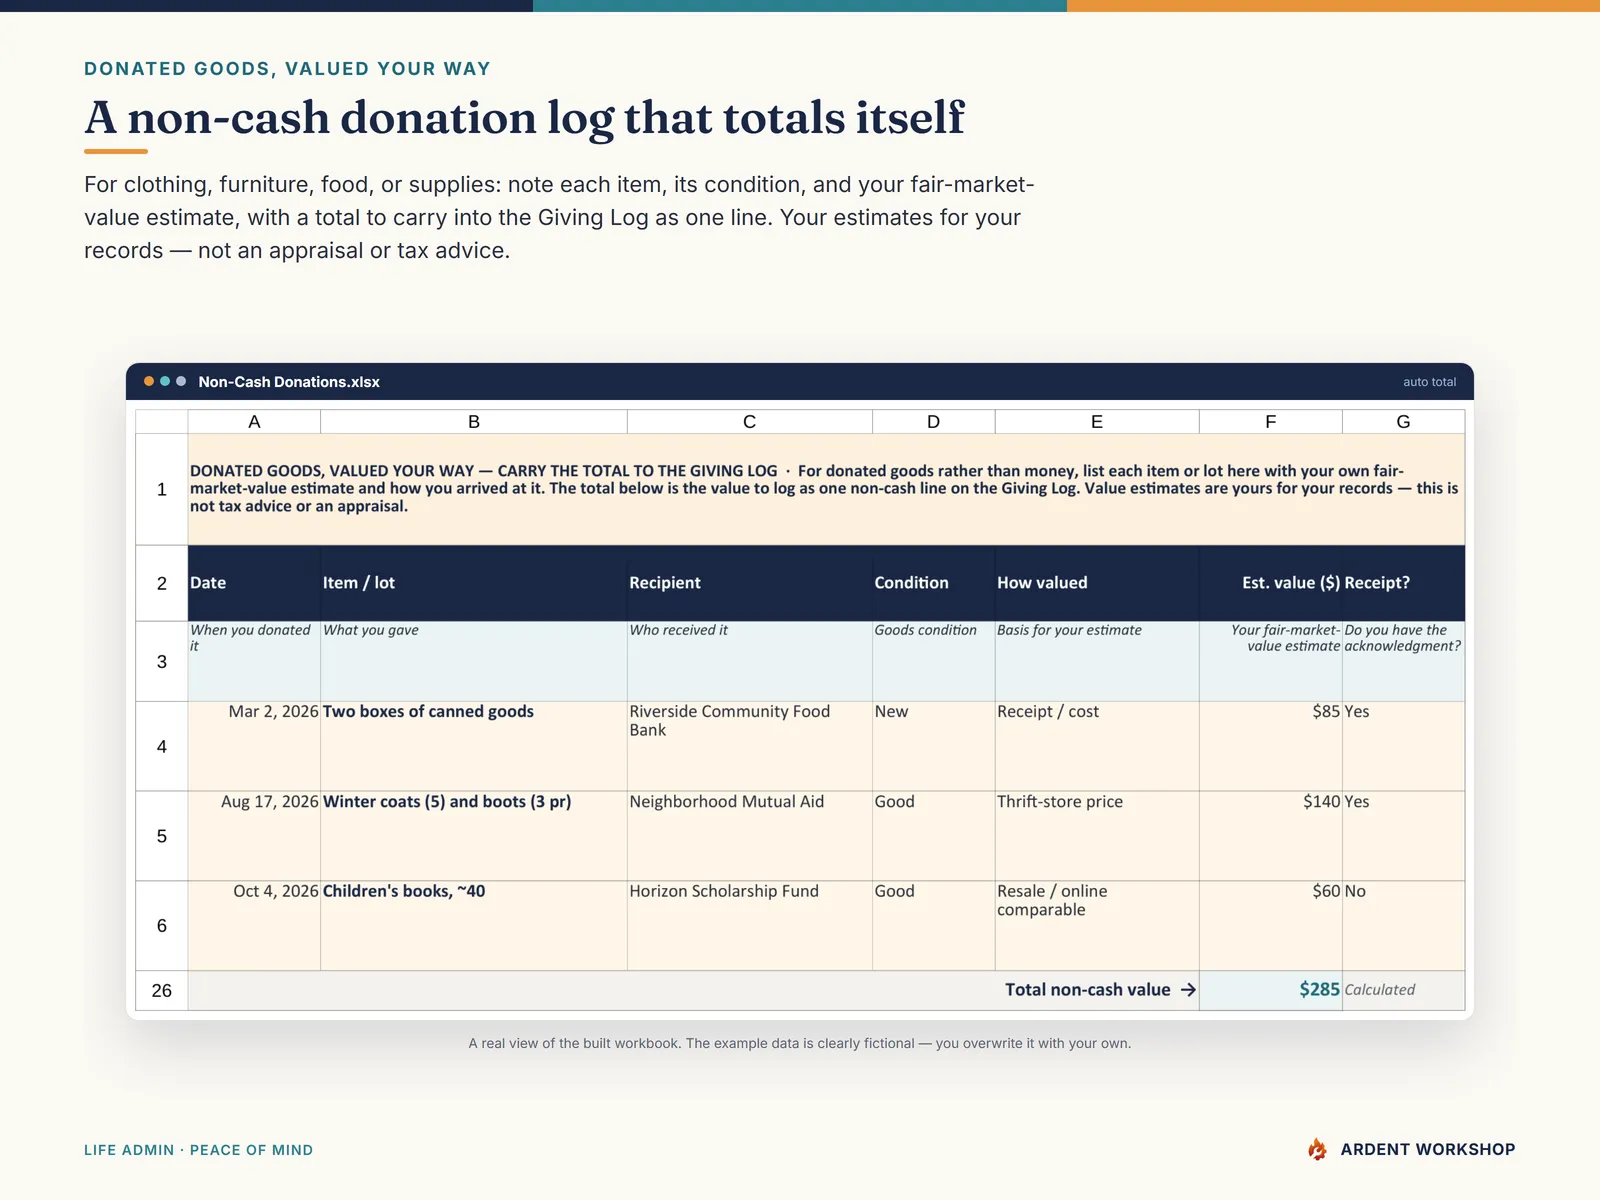Click the 'Calculated' note cell
The width and height of the screenshot is (1600, 1200).
pos(1403,990)
